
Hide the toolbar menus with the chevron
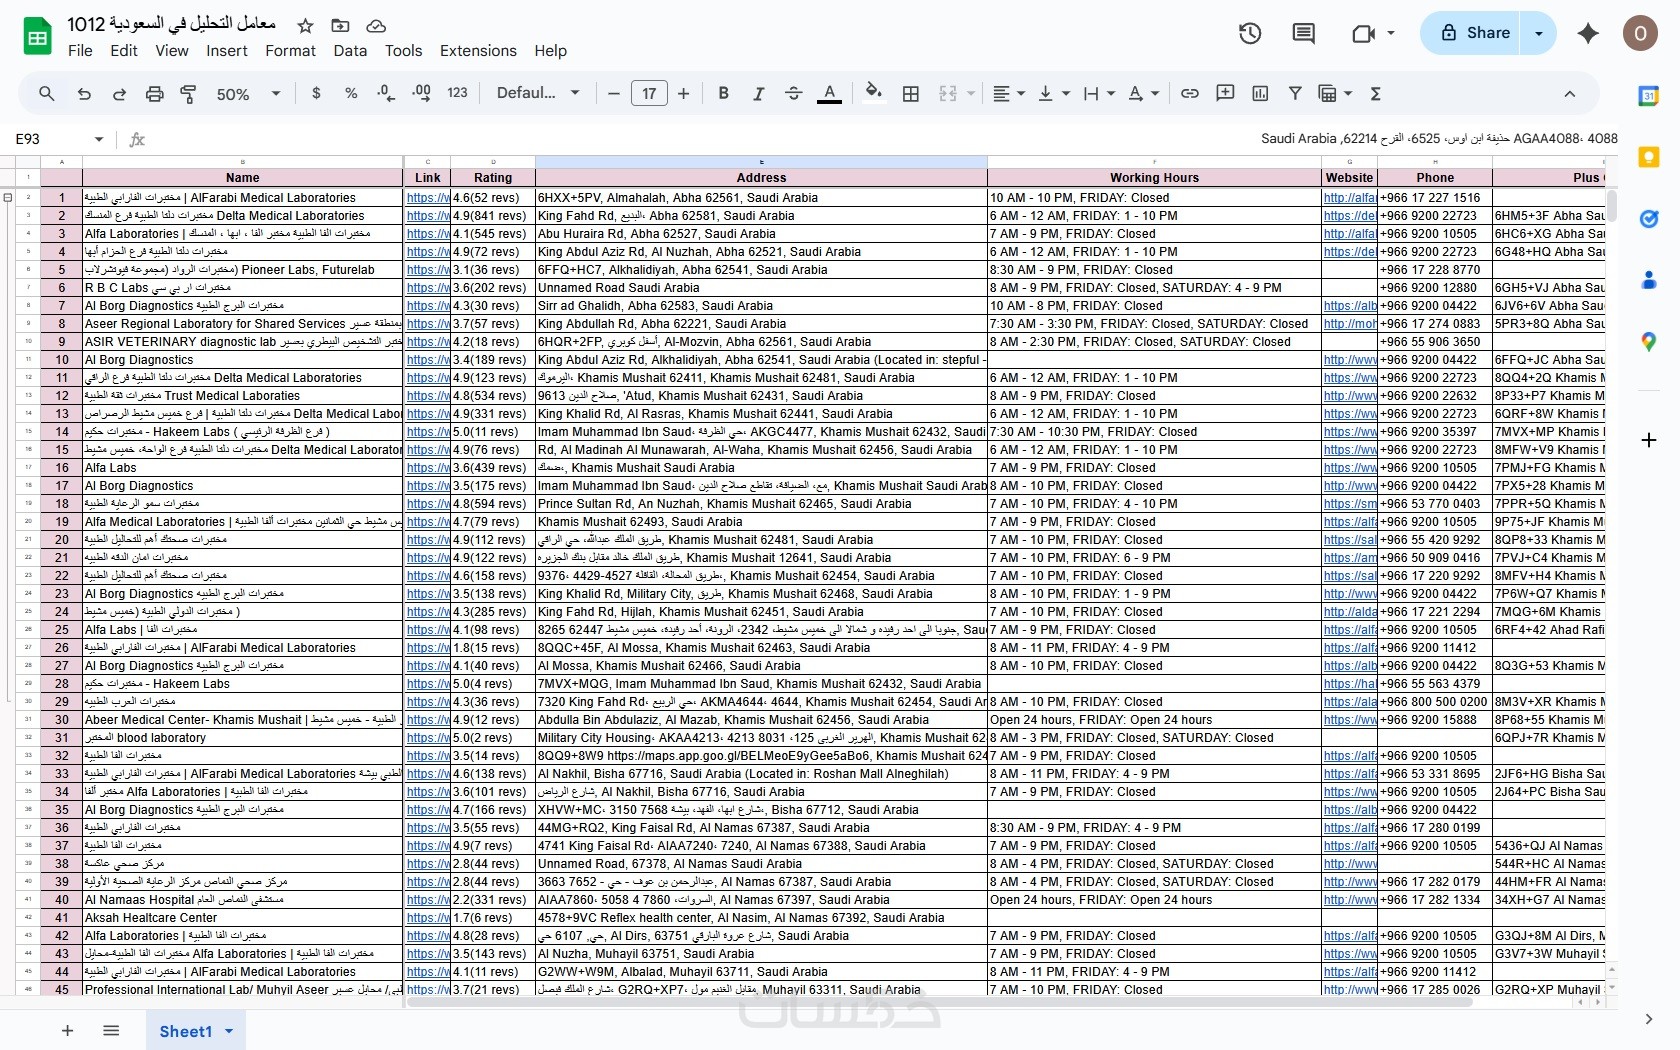tap(1570, 93)
